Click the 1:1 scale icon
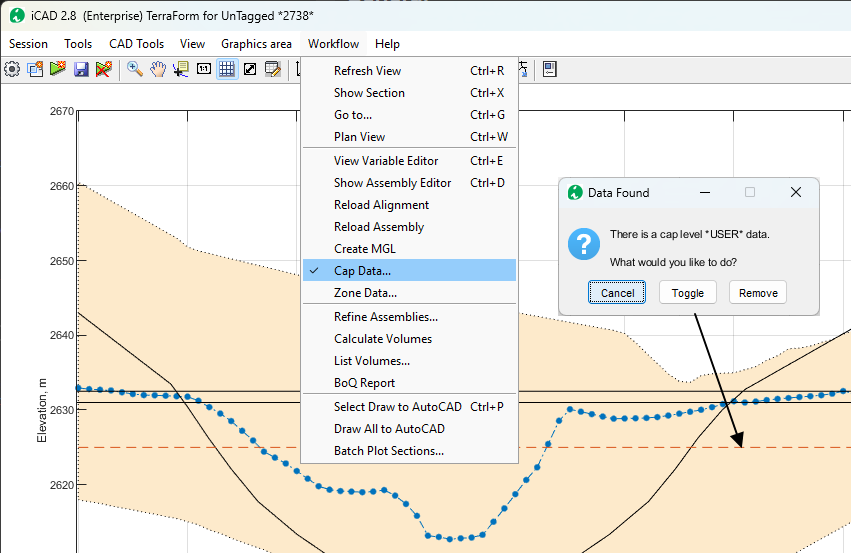This screenshot has width=851, height=553. point(204,70)
